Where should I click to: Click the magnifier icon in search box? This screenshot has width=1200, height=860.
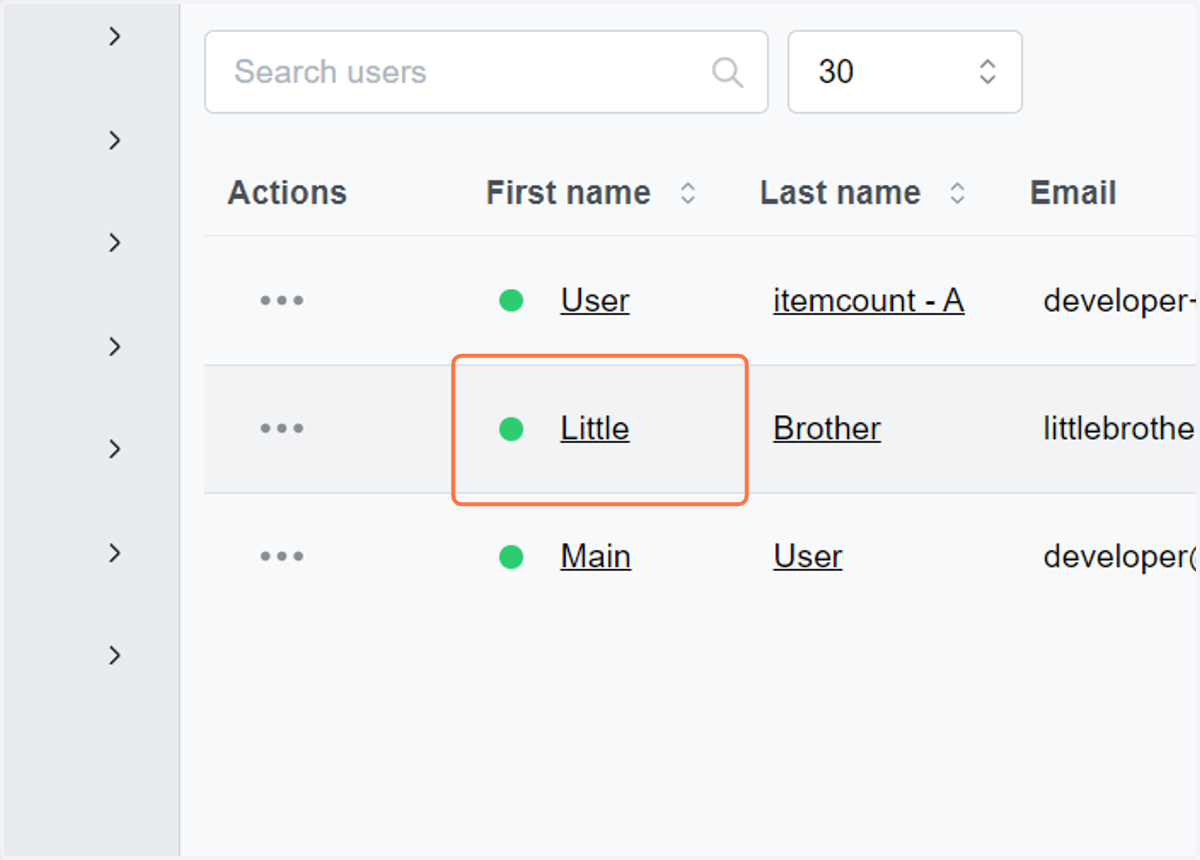[x=727, y=72]
